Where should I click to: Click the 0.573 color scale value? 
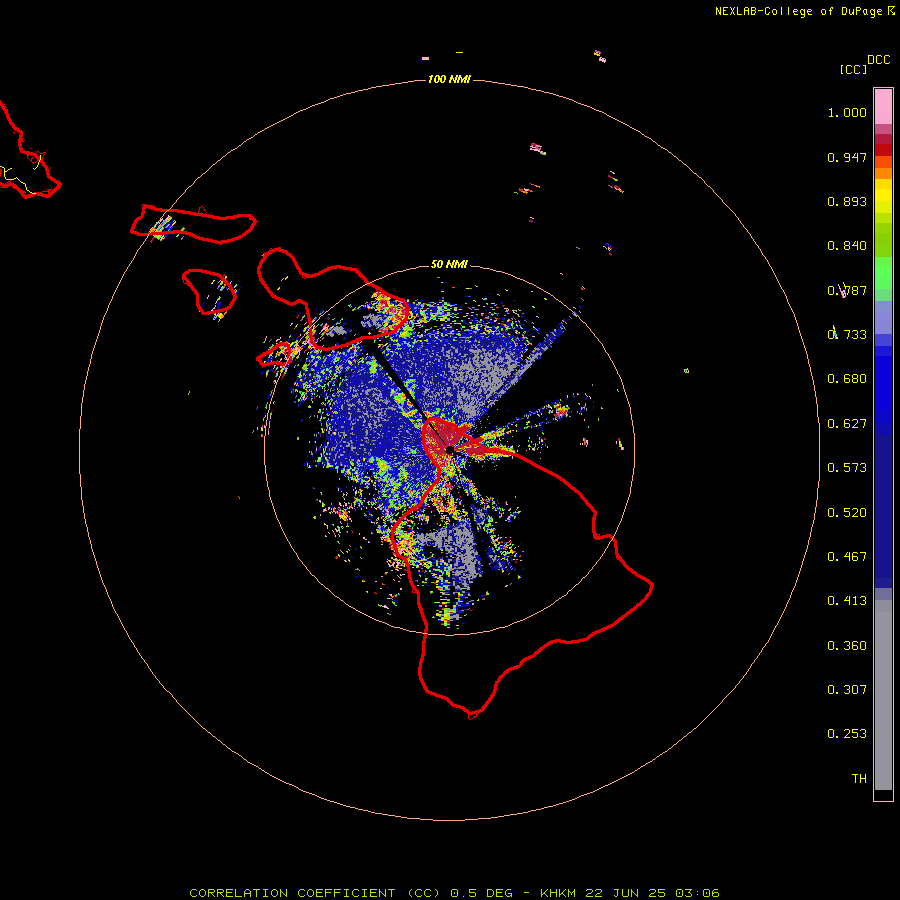[847, 468]
